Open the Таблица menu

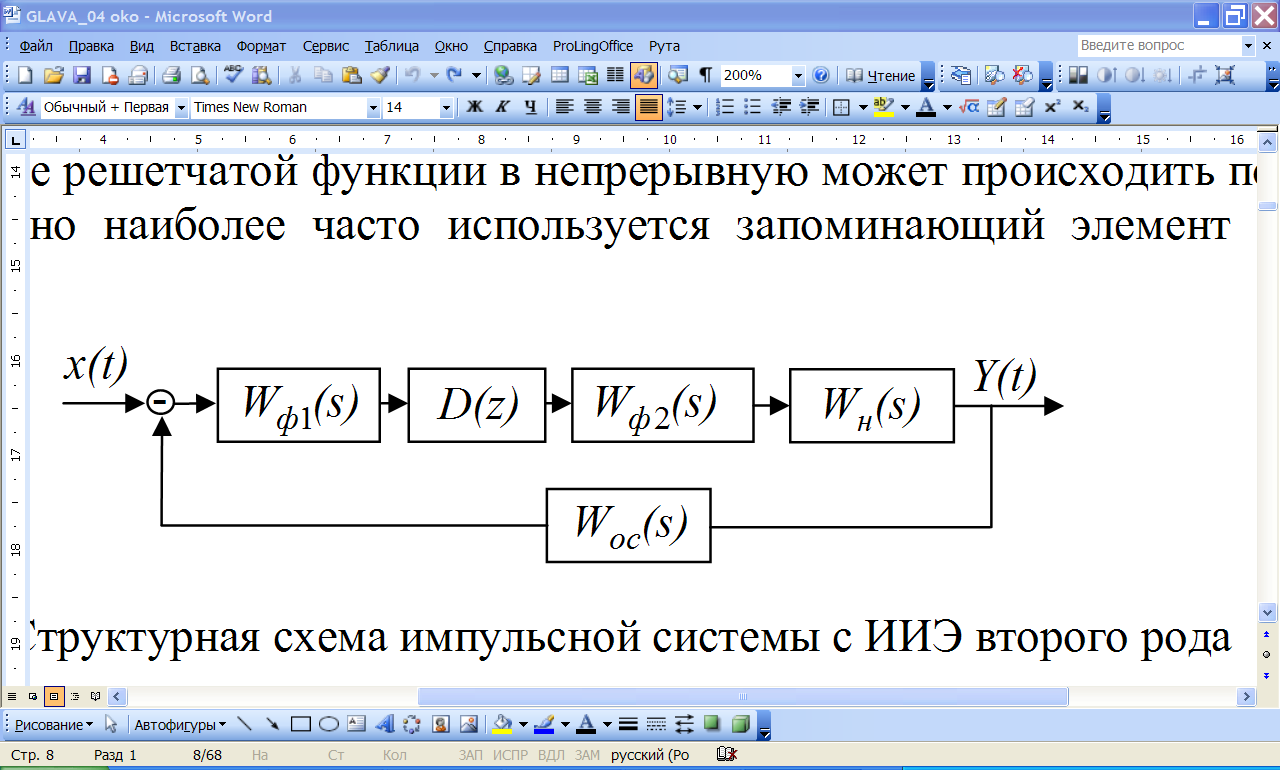tap(392, 46)
